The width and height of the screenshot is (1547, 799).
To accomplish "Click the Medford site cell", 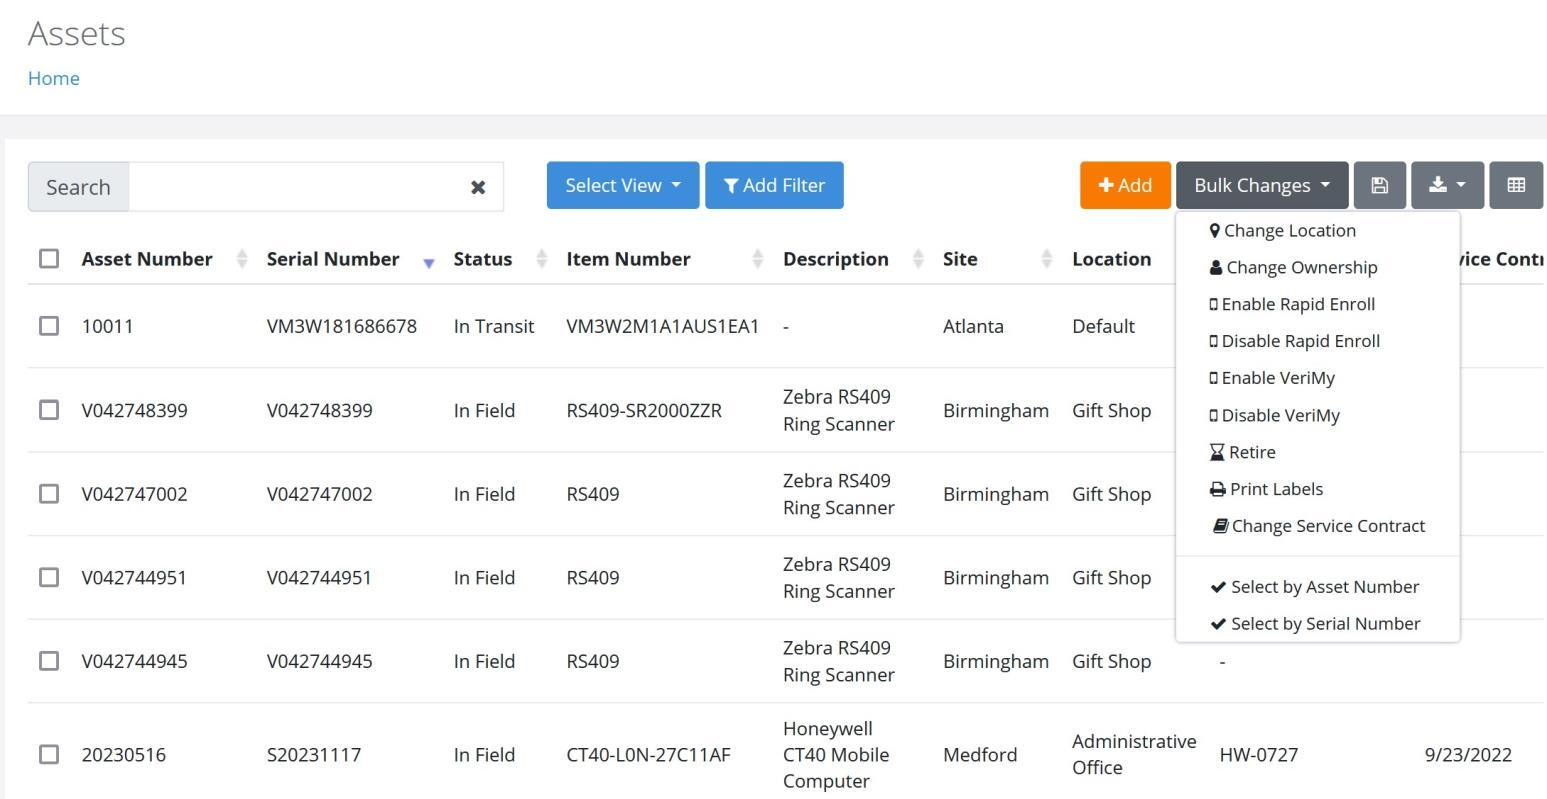I will [x=980, y=755].
